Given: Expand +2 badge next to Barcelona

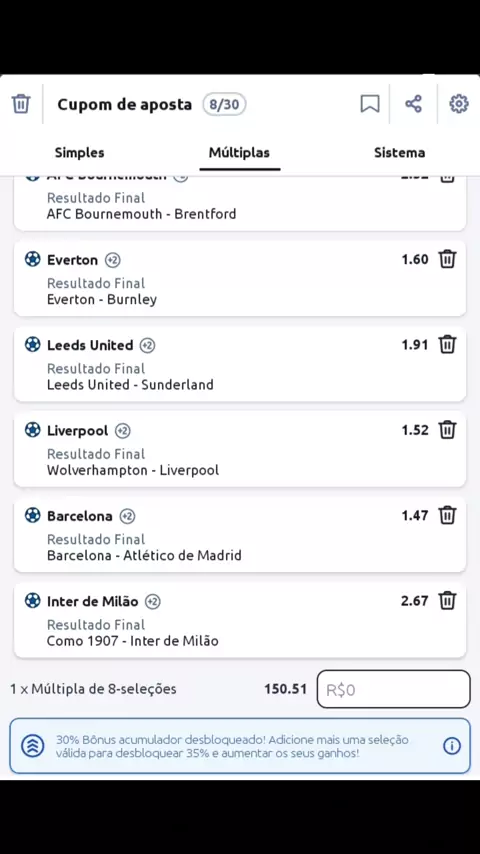Looking at the screenshot, I should pos(127,516).
